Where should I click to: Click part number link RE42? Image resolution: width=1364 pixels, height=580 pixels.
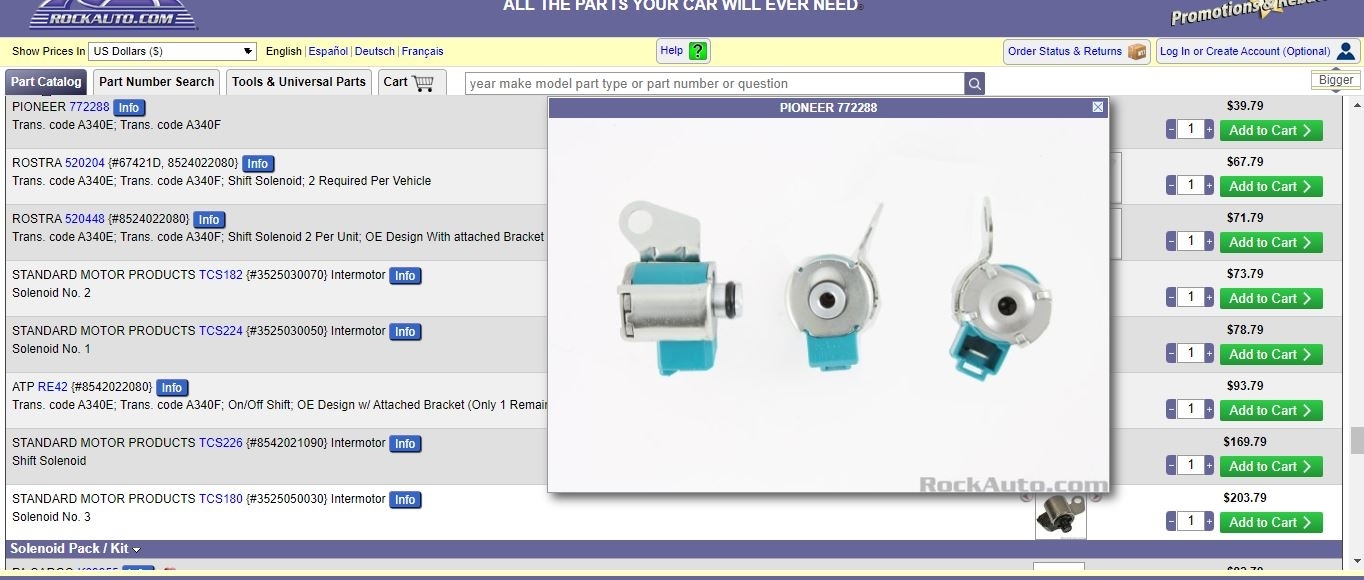pyautogui.click(x=53, y=387)
